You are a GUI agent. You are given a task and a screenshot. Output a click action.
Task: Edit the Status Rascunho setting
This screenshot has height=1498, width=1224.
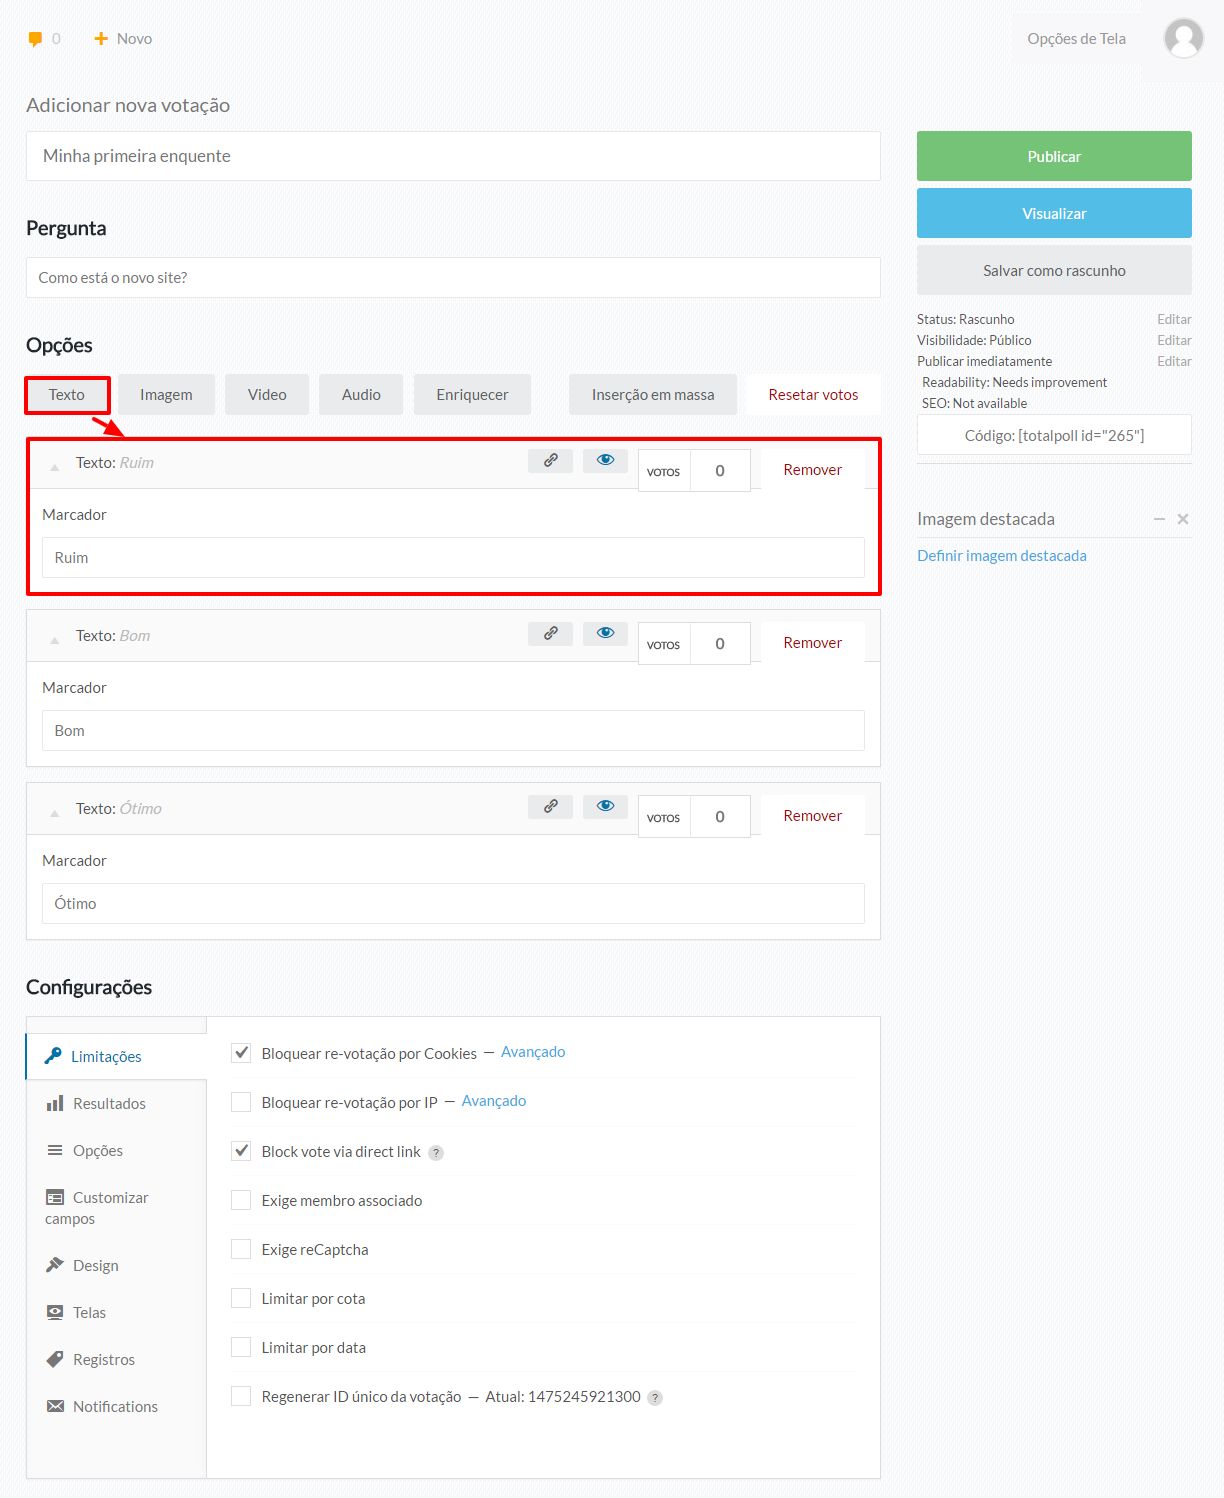coord(1174,319)
